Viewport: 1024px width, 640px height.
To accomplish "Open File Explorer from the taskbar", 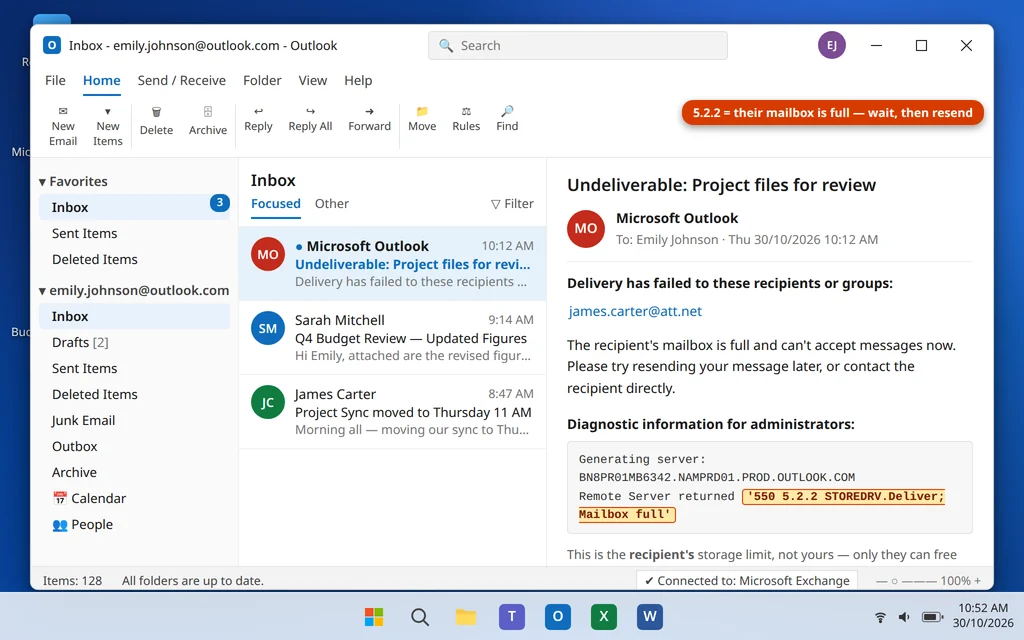I will coord(466,616).
